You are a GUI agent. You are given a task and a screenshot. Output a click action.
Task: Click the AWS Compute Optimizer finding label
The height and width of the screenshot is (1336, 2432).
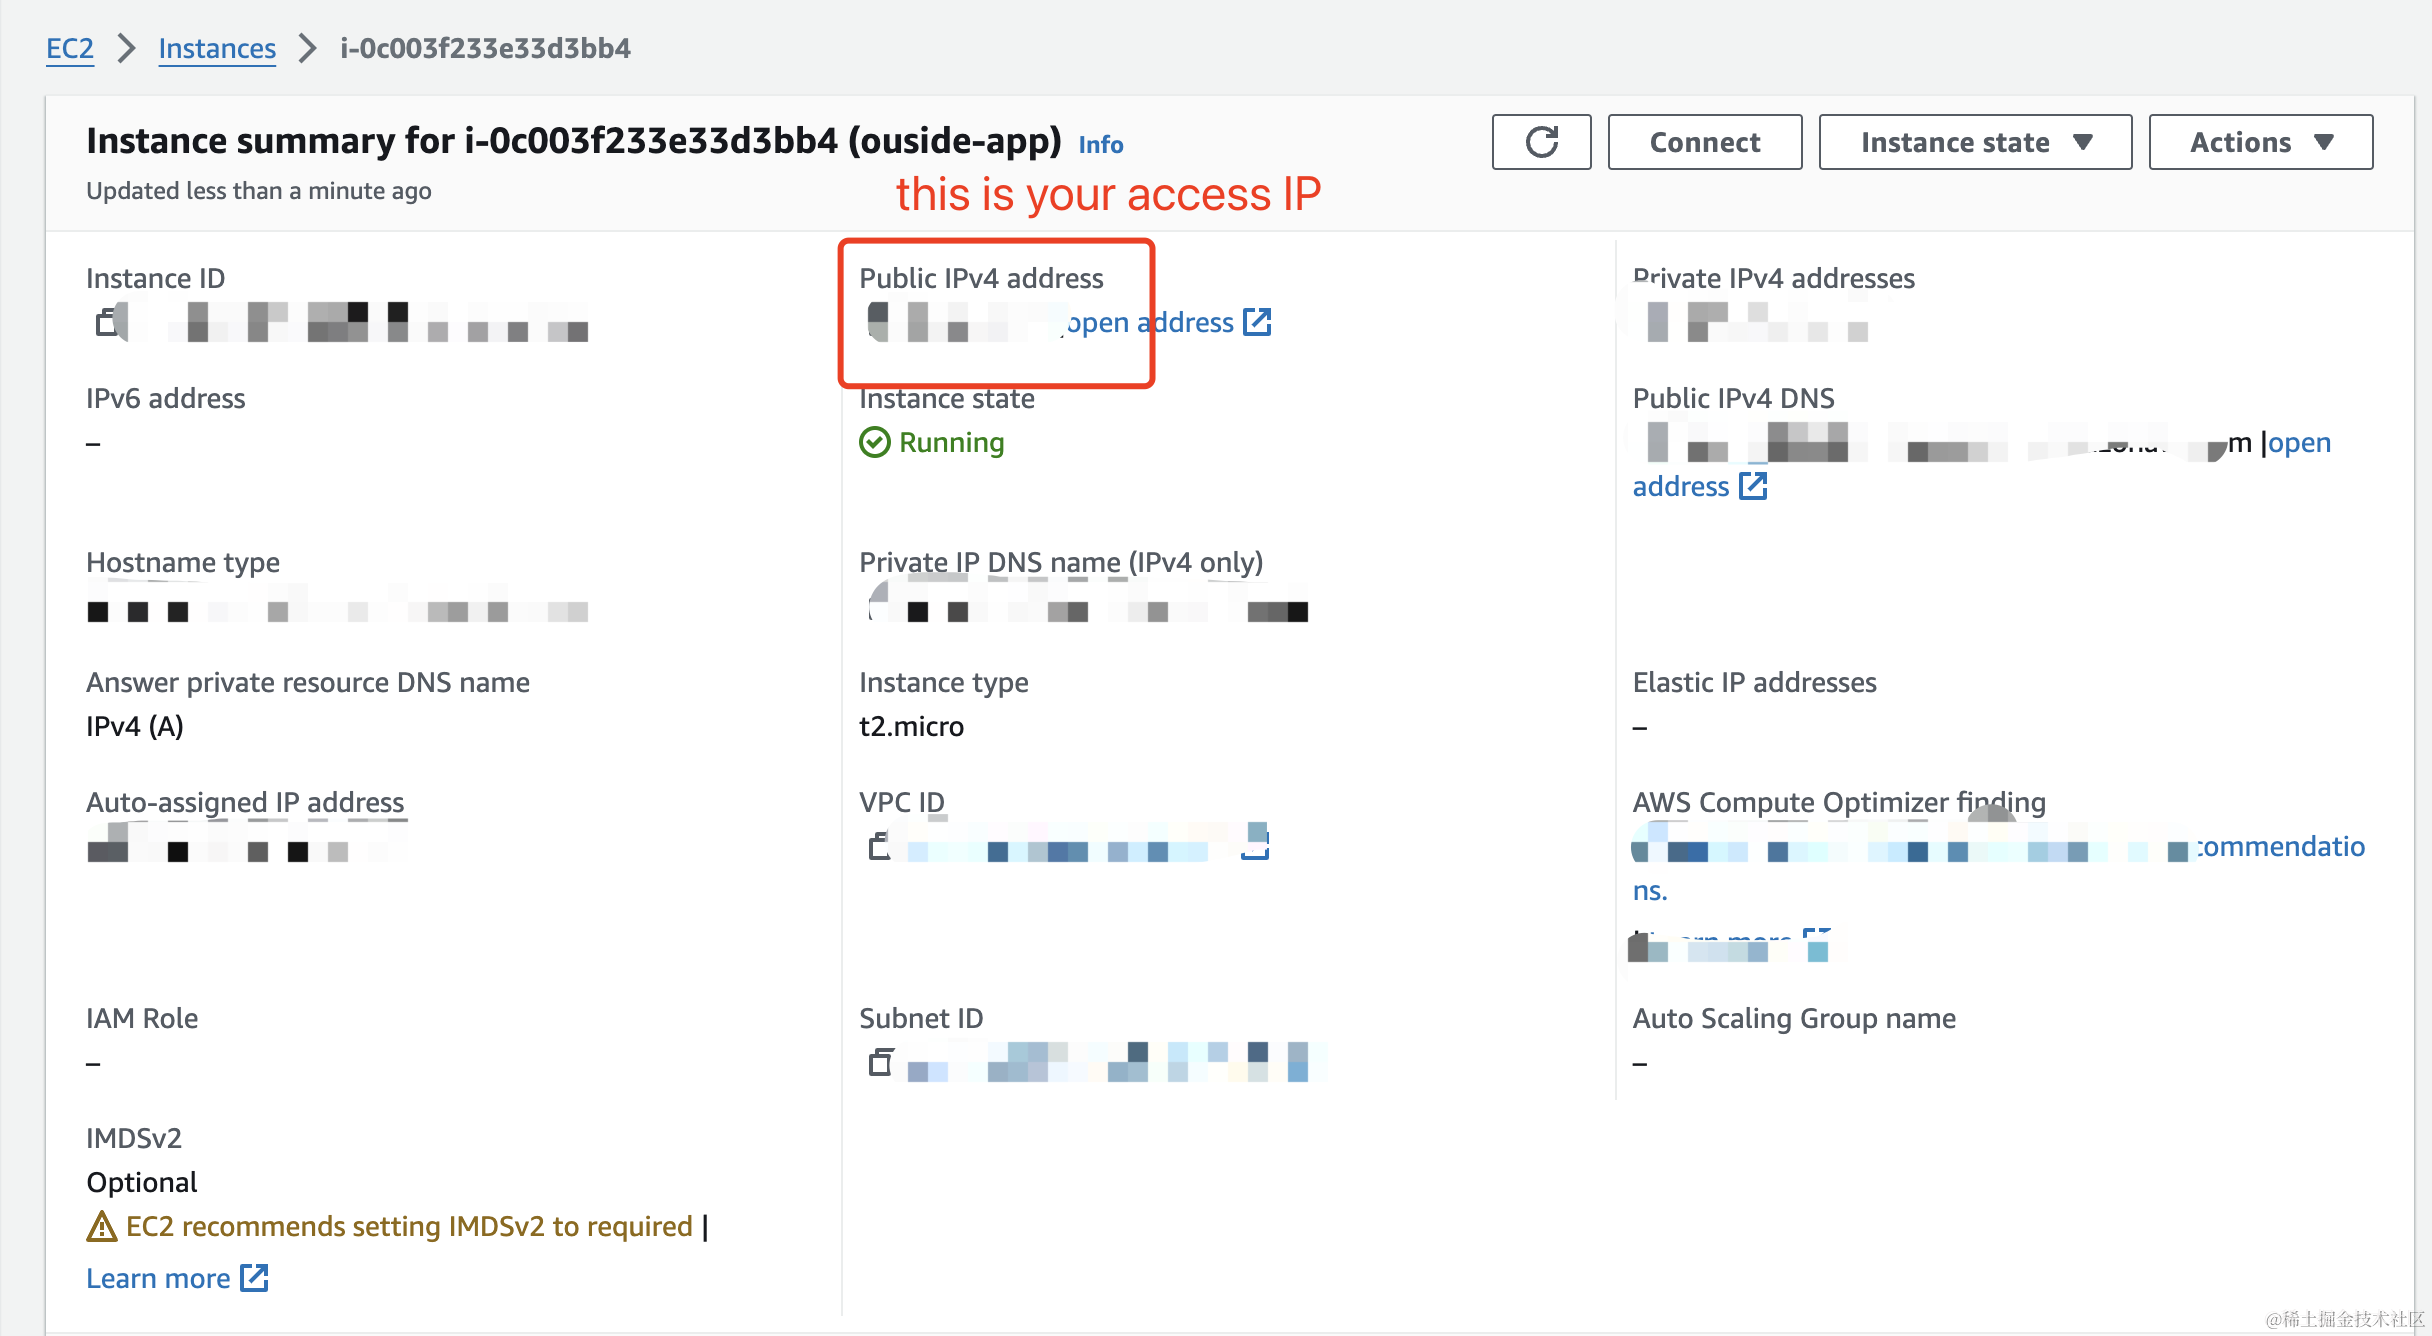coord(1840,802)
